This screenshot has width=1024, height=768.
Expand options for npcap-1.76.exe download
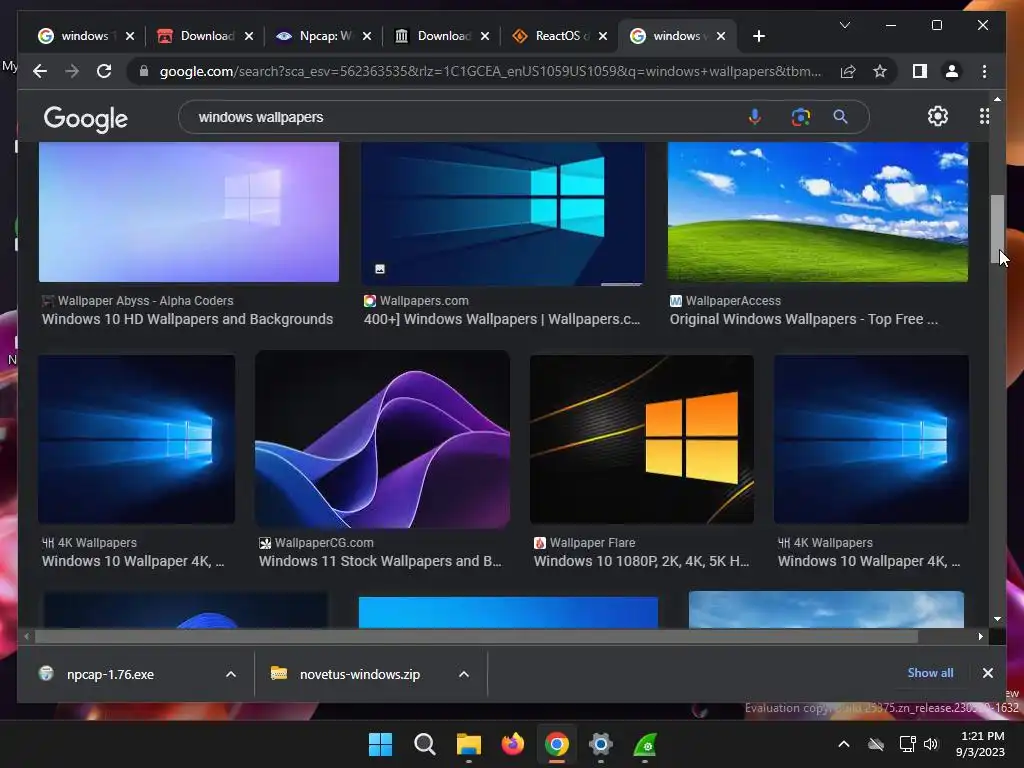pos(231,674)
